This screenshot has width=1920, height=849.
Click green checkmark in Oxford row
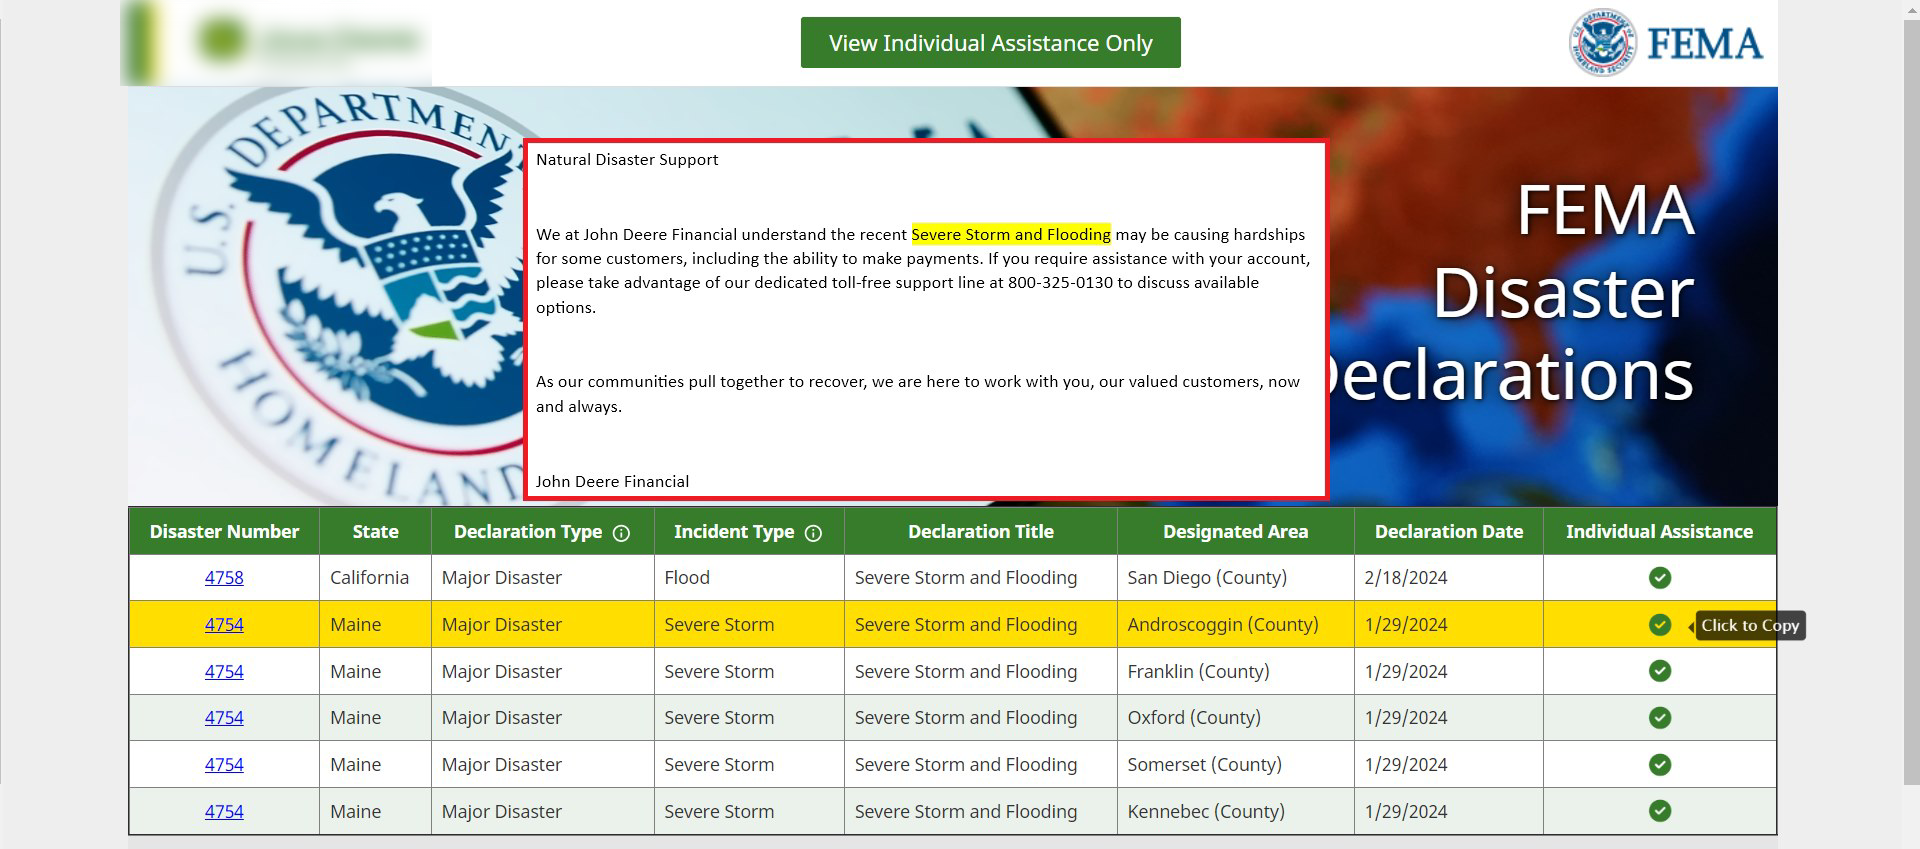click(1659, 718)
